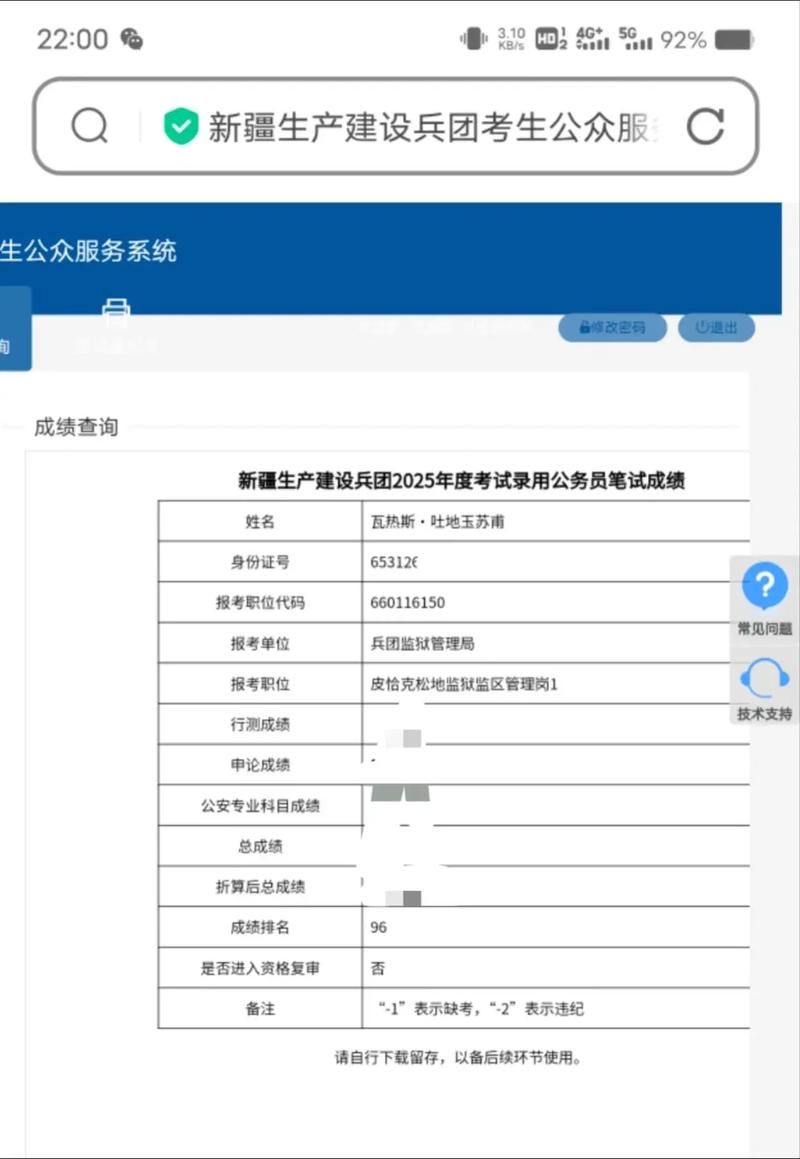Tap the address bar URL text
This screenshot has width=800, height=1159.
pyautogui.click(x=430, y=126)
